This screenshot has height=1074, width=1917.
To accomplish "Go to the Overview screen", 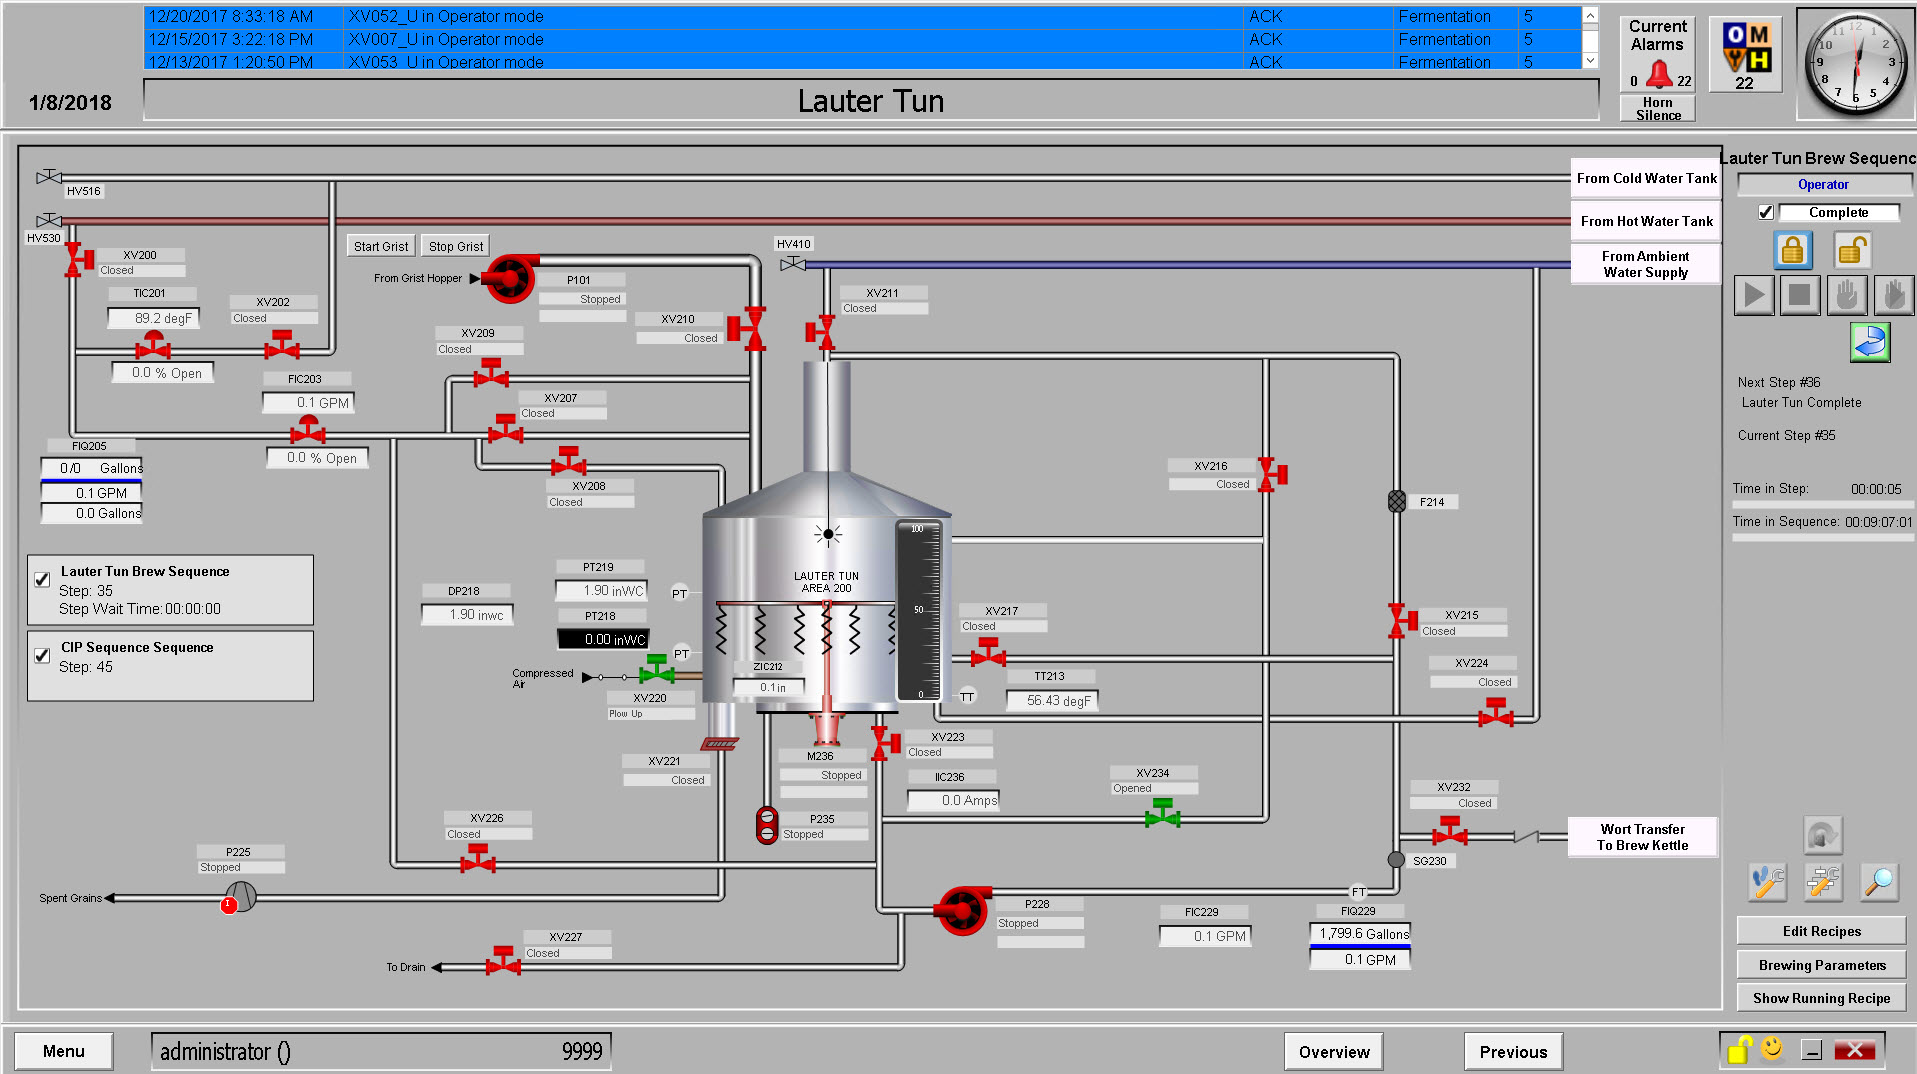I will point(1334,1052).
